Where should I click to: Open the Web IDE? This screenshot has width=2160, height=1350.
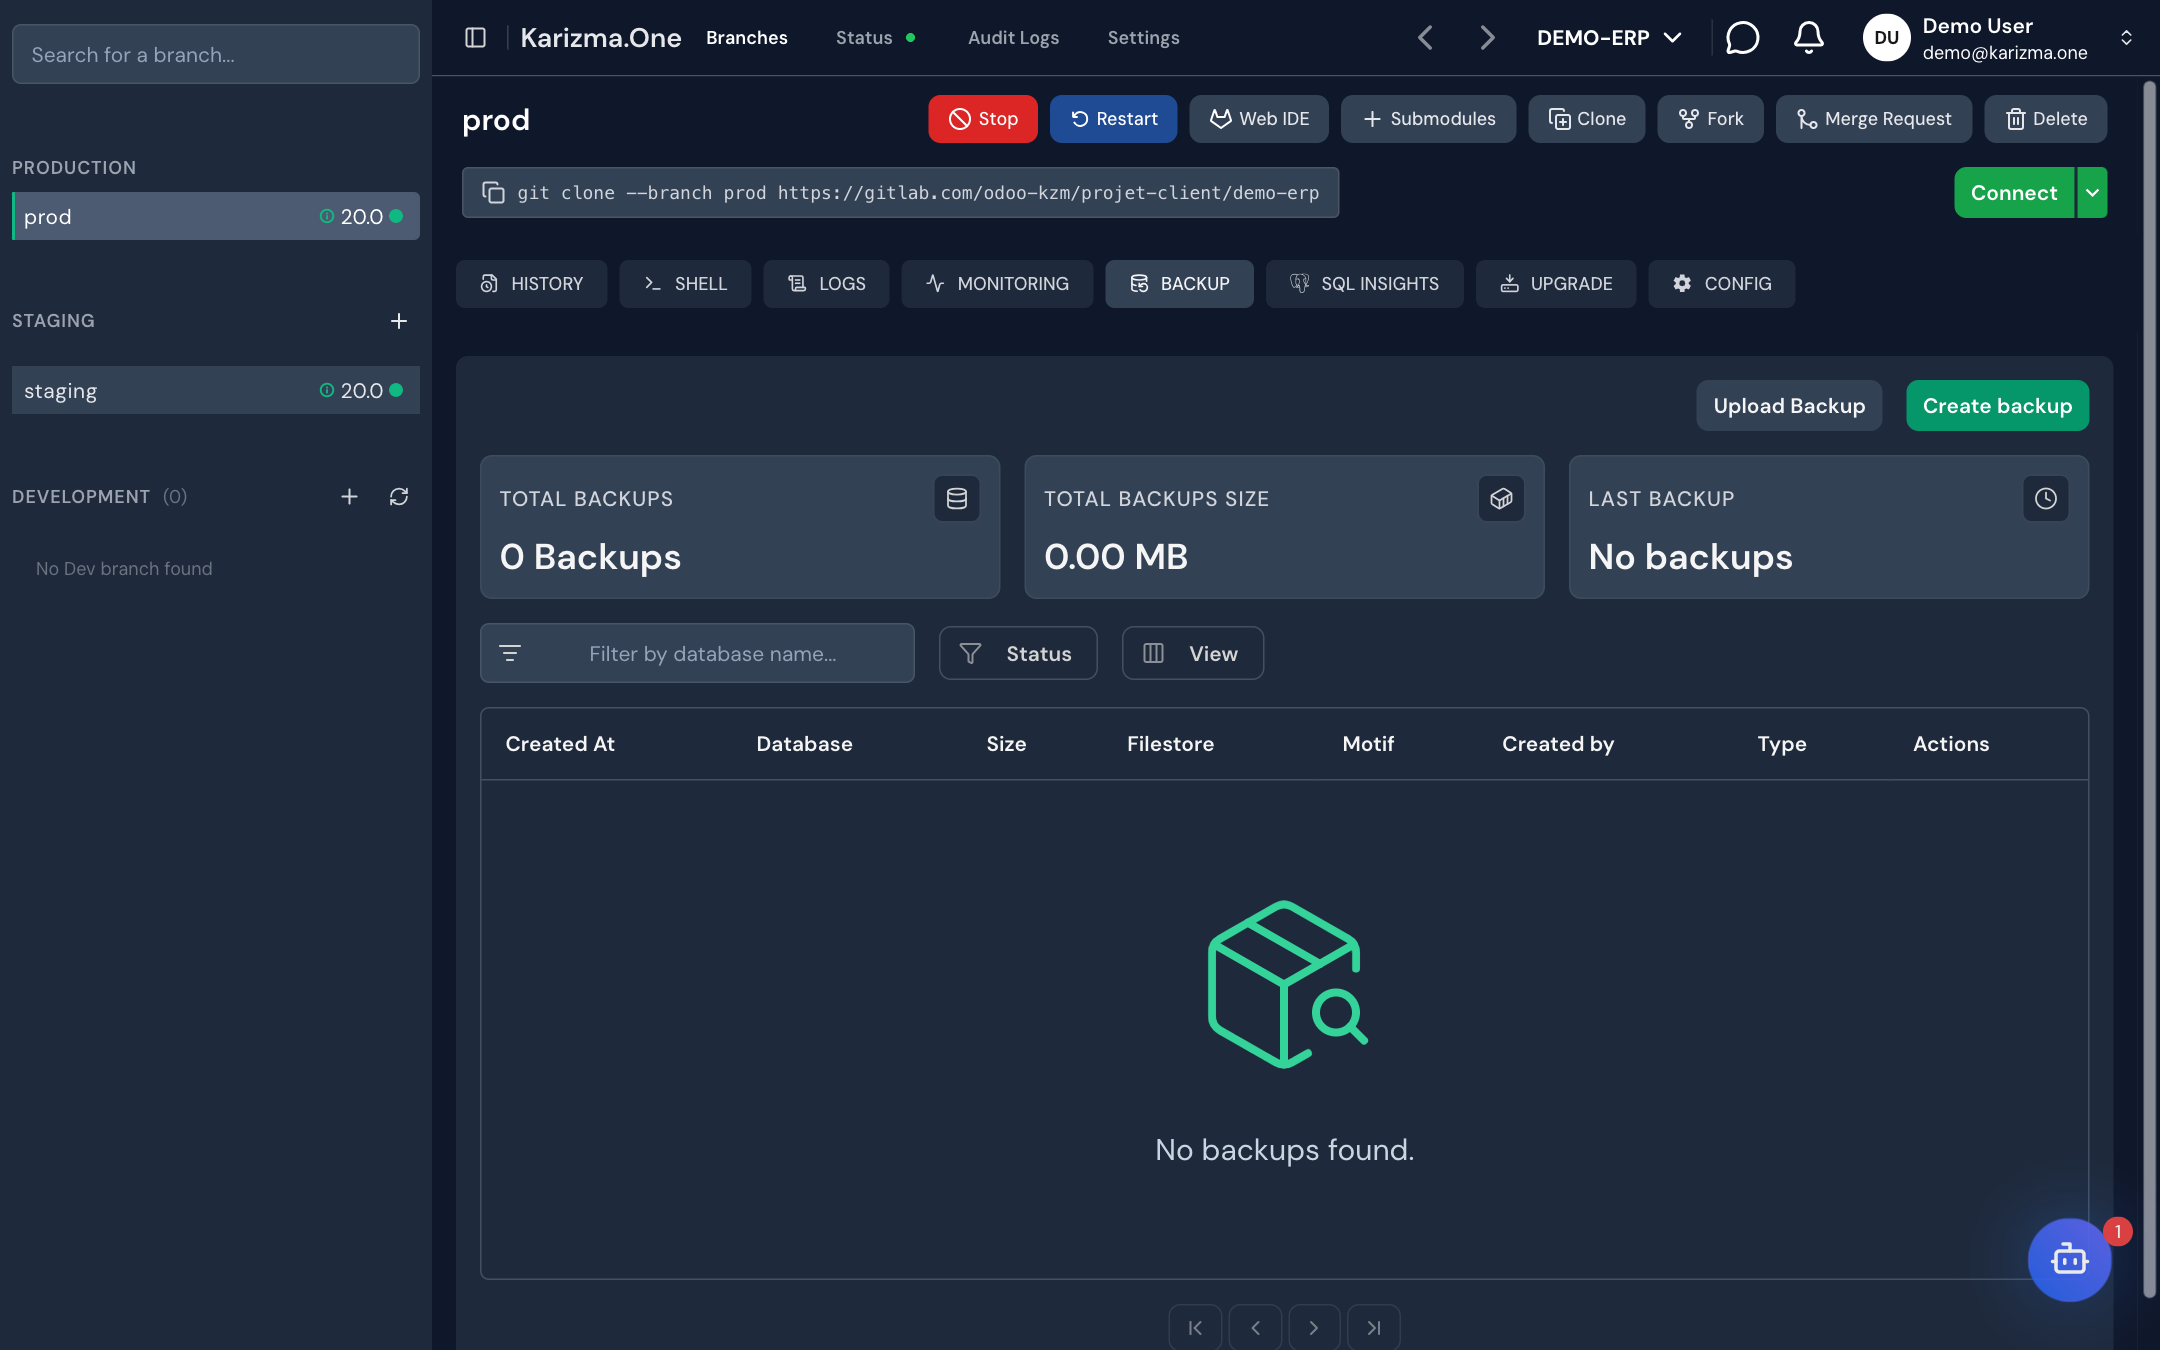click(1259, 119)
